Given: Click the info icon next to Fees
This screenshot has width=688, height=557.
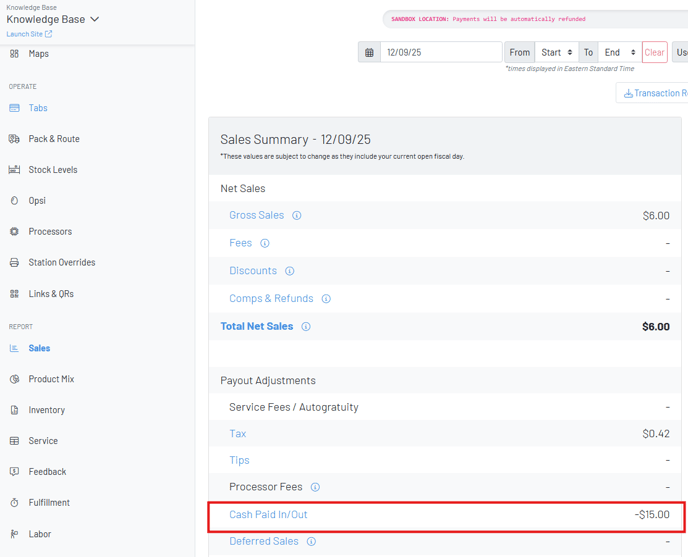Looking at the screenshot, I should 265,243.
